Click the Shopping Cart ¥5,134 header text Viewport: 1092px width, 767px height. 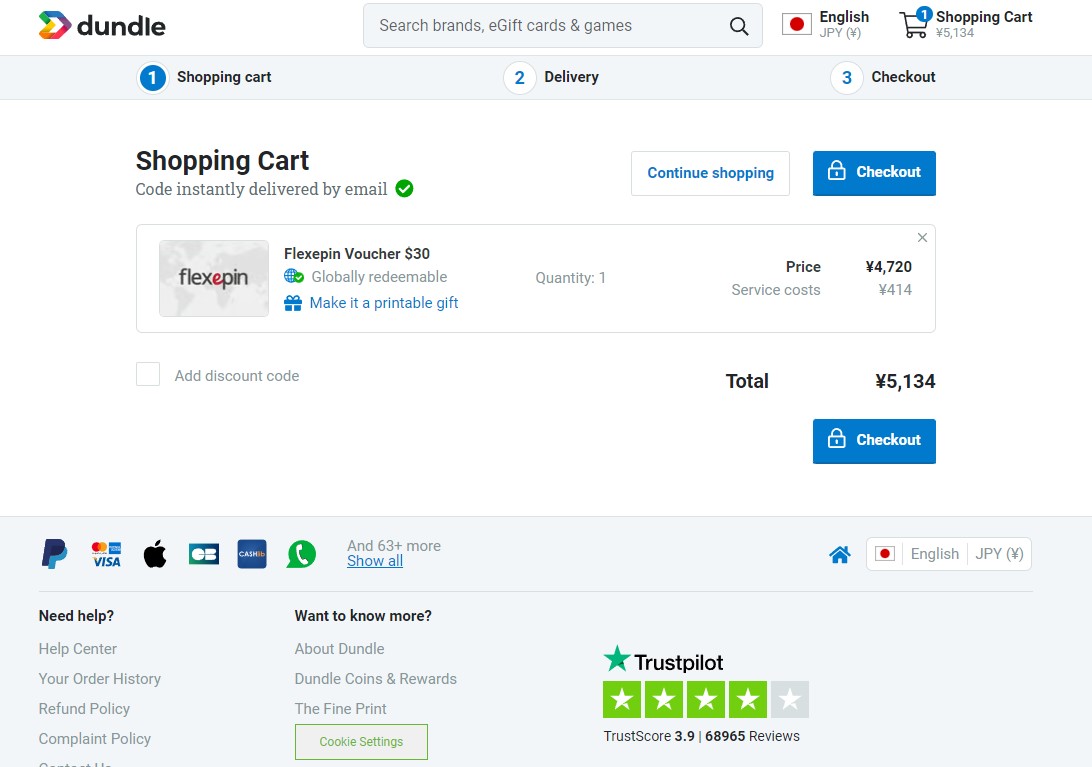pos(983,24)
